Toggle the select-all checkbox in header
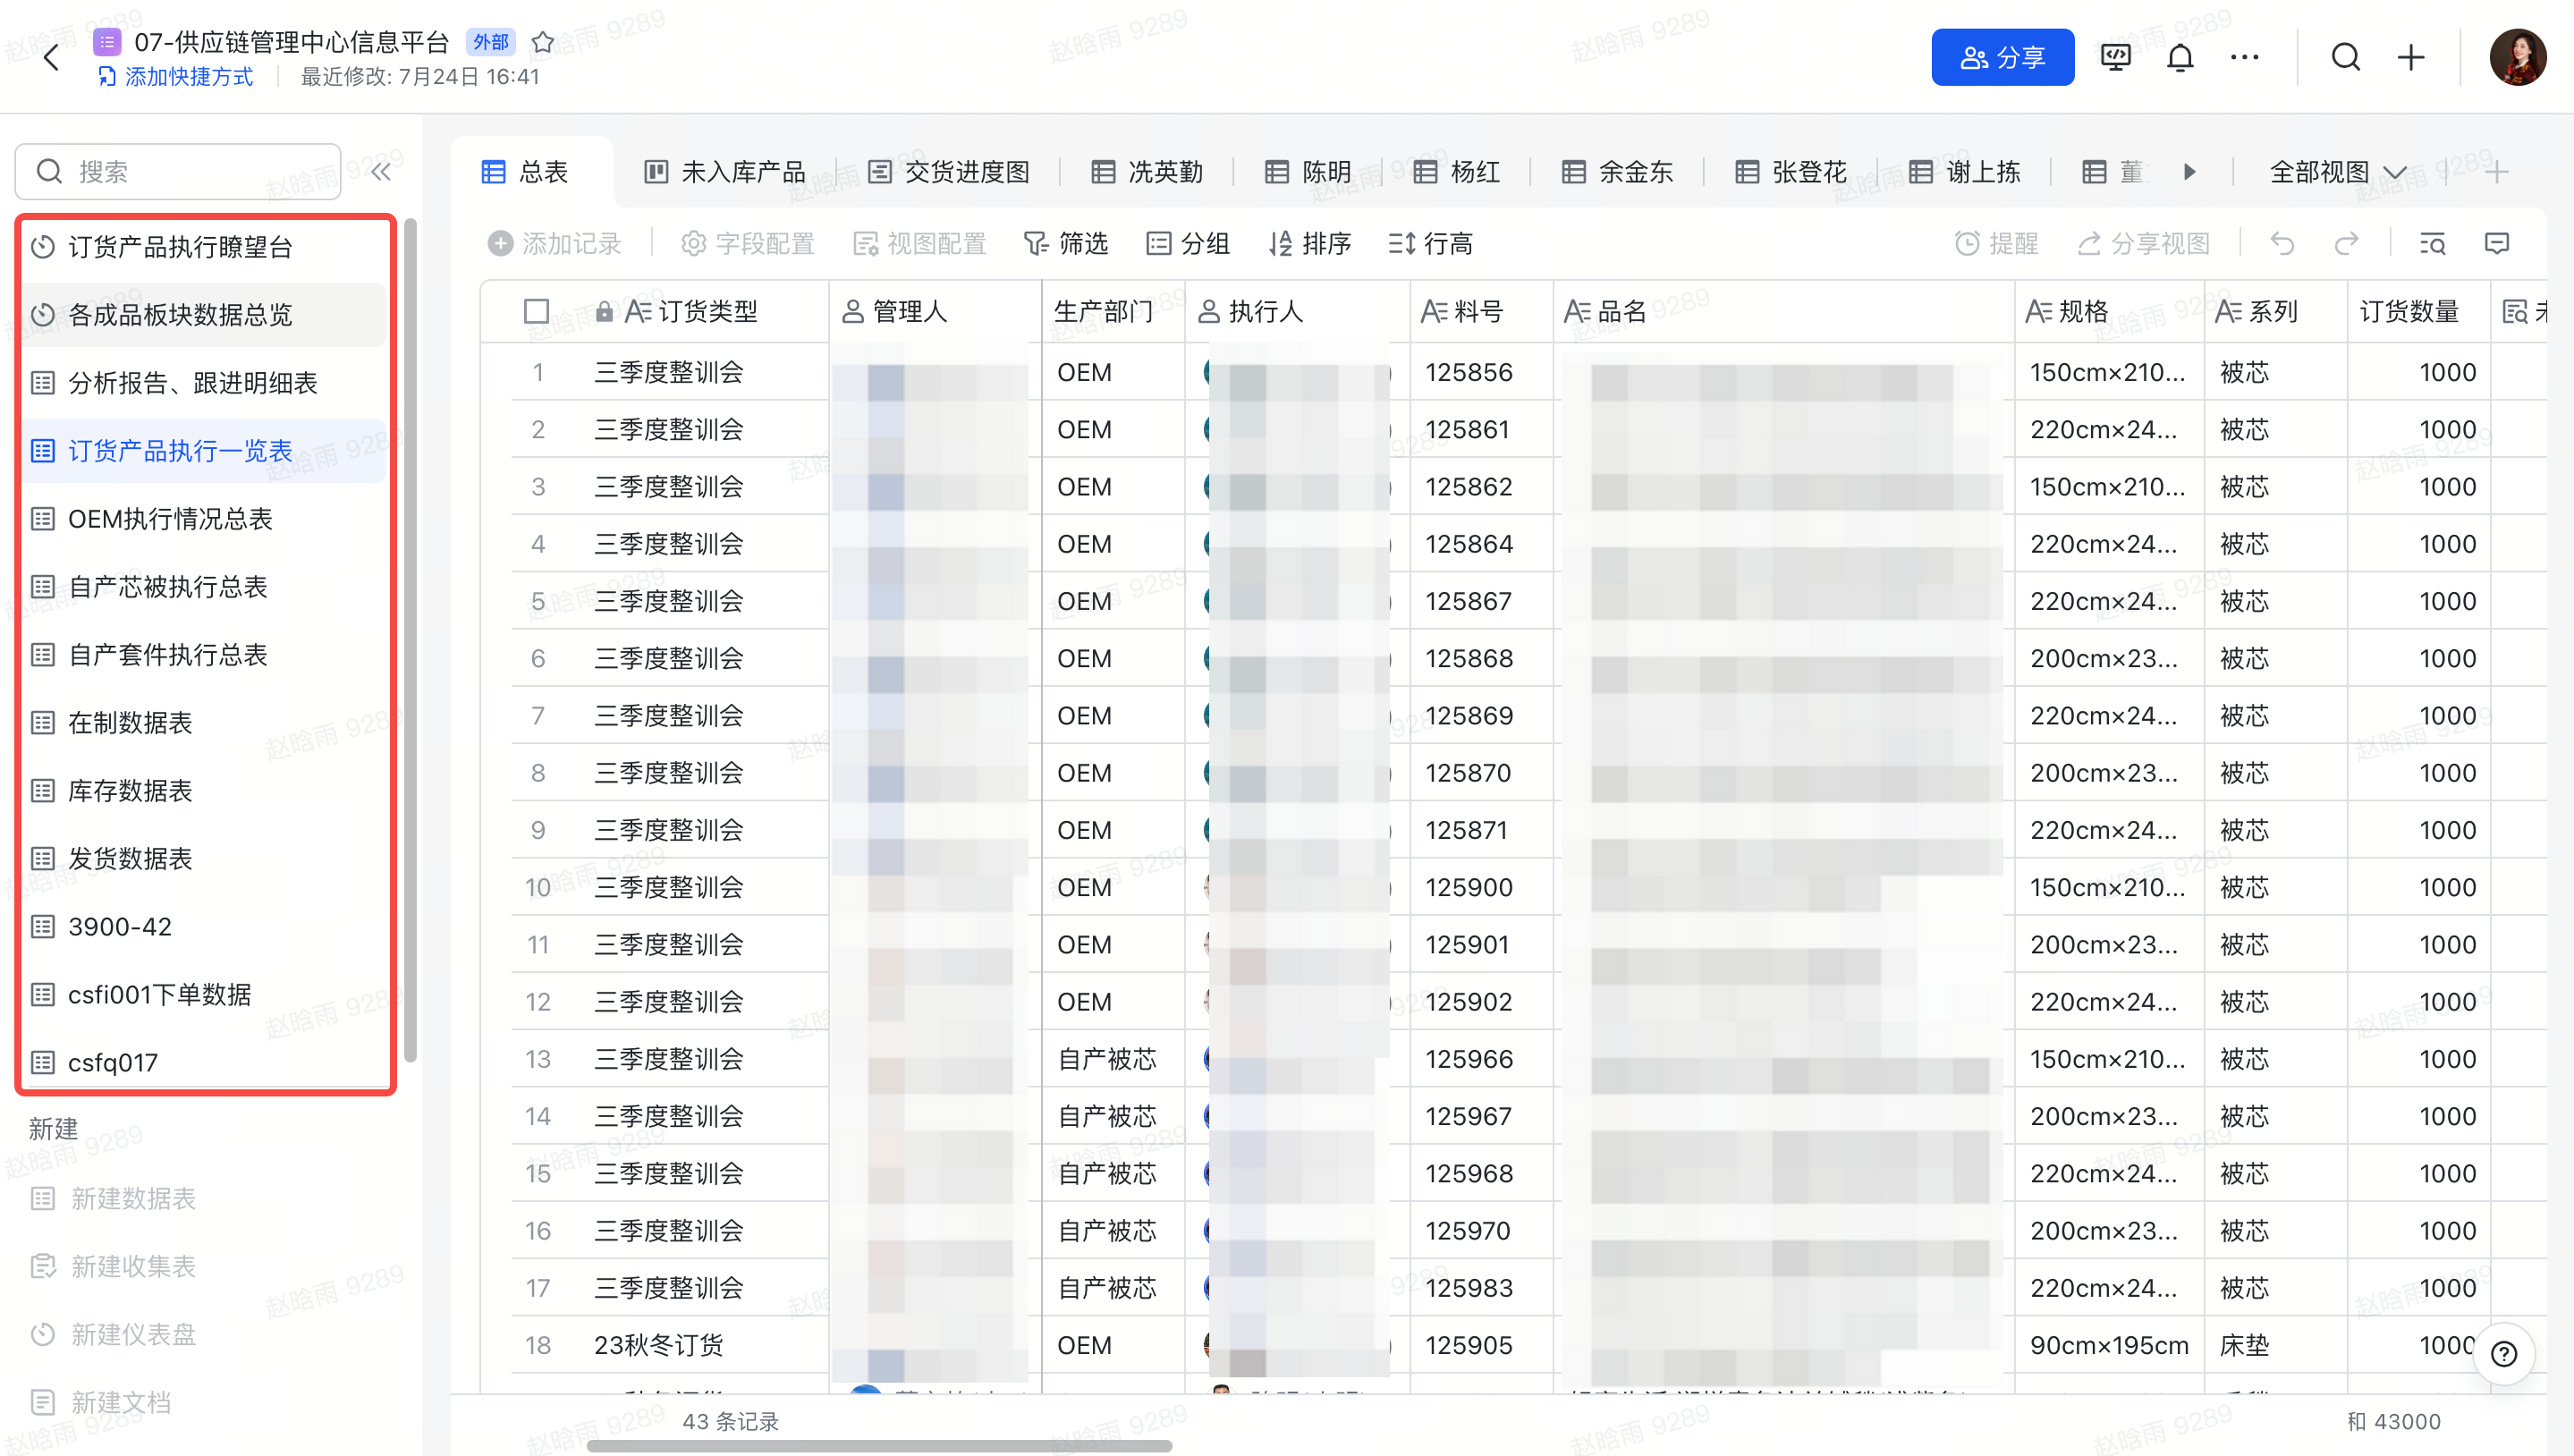The image size is (2574, 1456). [537, 312]
